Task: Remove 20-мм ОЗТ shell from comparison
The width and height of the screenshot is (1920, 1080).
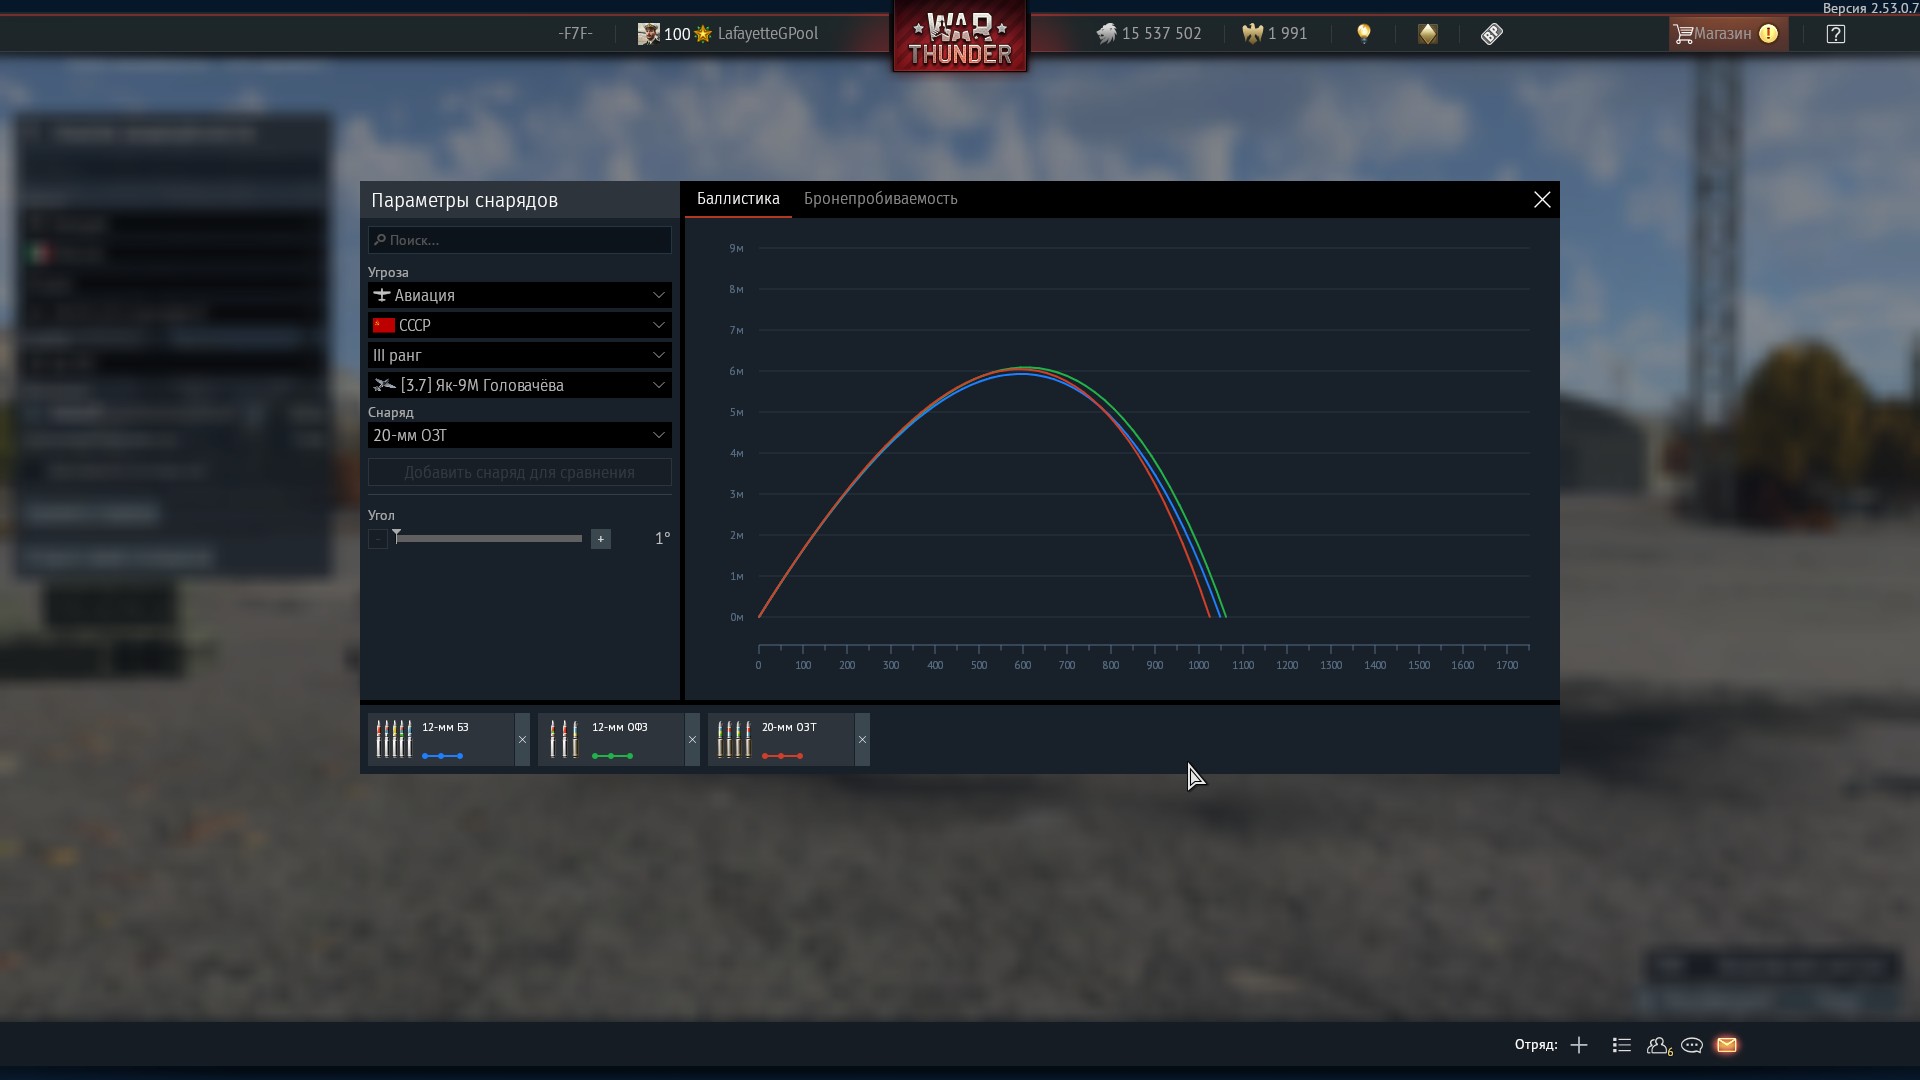Action: [862, 740]
